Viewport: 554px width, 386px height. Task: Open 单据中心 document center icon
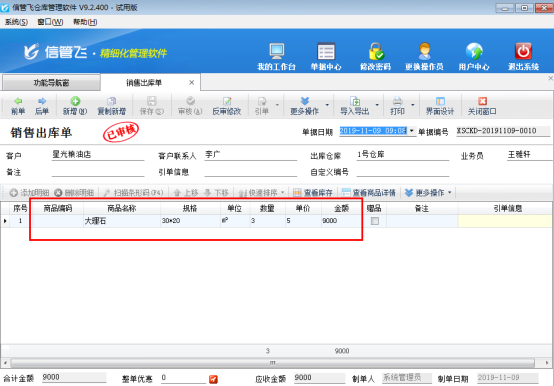(x=326, y=52)
